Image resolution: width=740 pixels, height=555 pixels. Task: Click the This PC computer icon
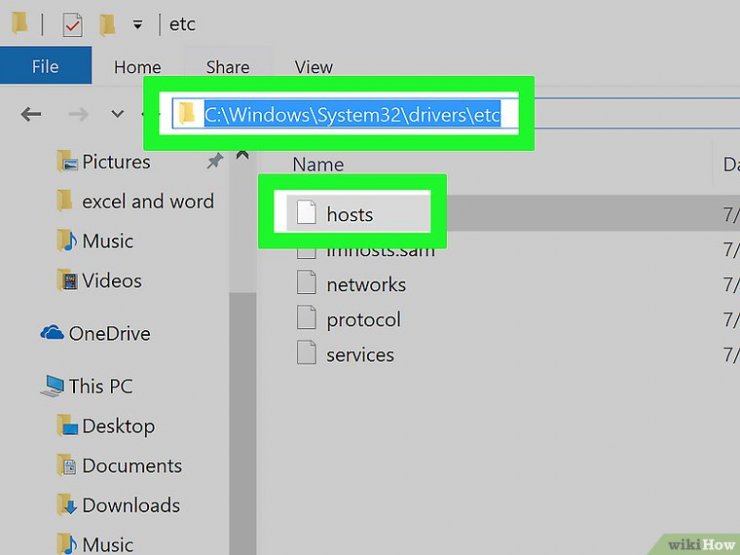tap(52, 386)
